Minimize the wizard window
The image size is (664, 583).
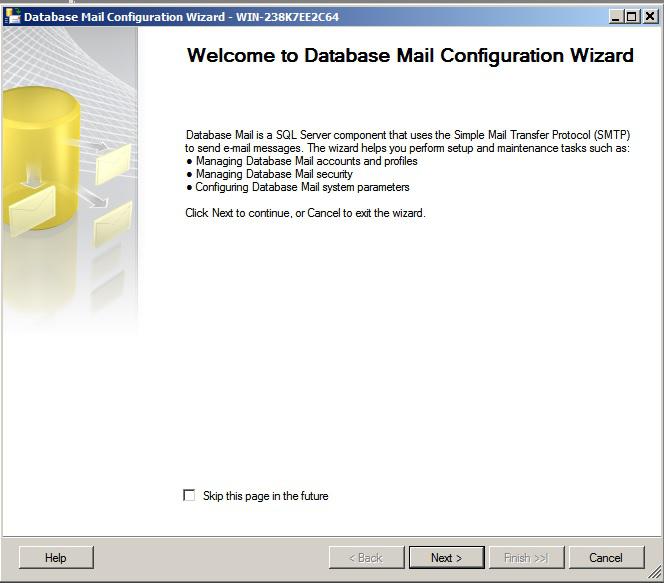point(615,17)
